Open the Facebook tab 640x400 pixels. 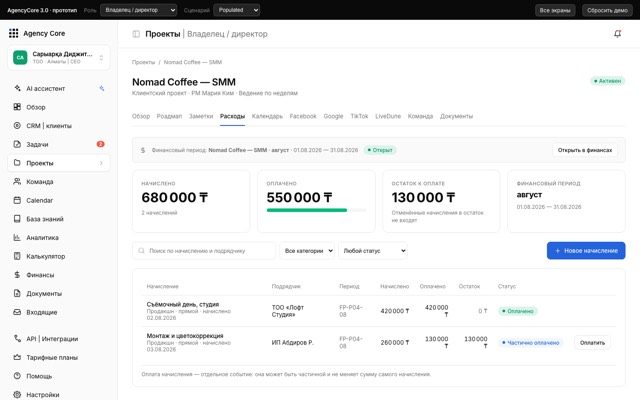tap(303, 116)
